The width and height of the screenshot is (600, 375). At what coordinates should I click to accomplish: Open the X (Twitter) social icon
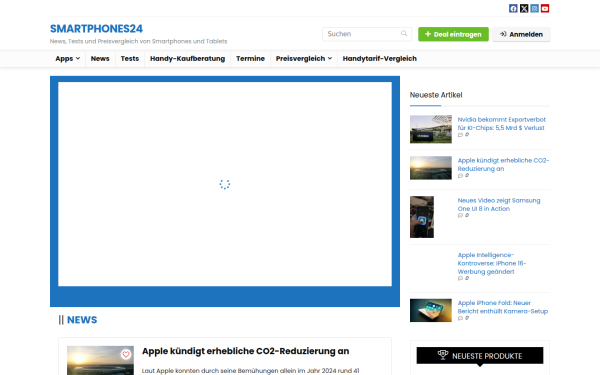tap(524, 8)
